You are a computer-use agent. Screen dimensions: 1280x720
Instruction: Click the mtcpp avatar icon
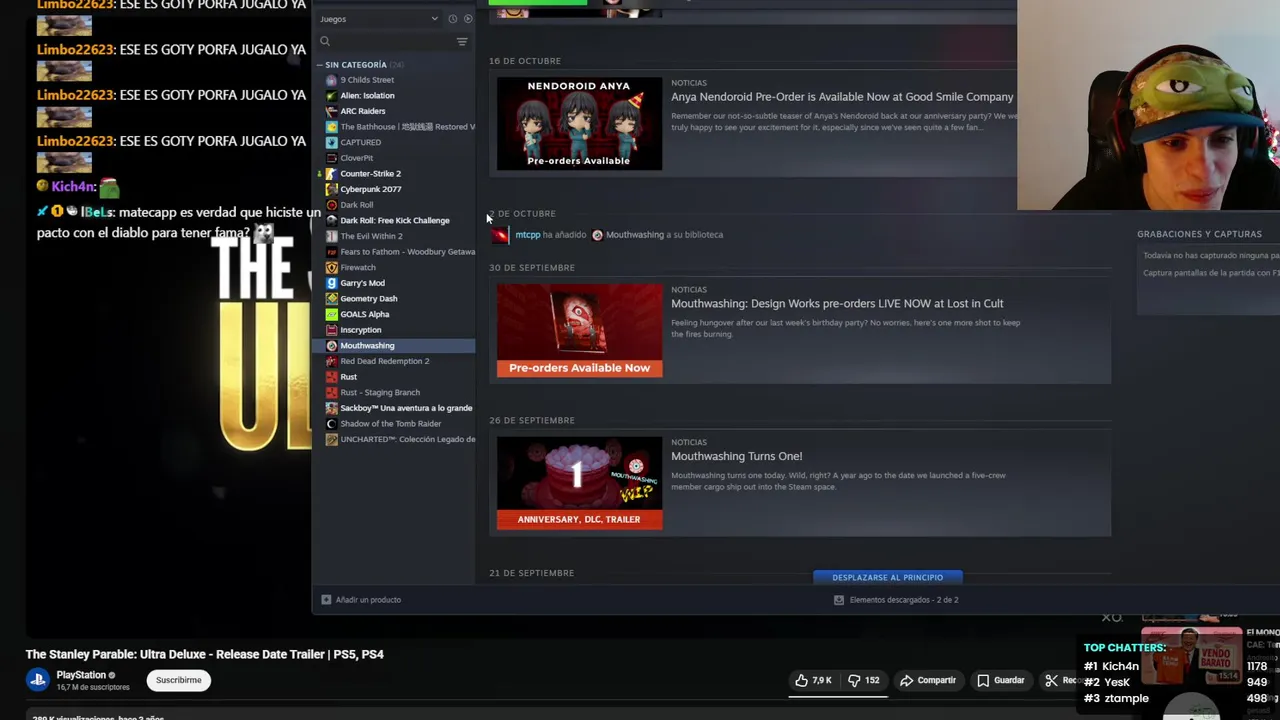501,235
